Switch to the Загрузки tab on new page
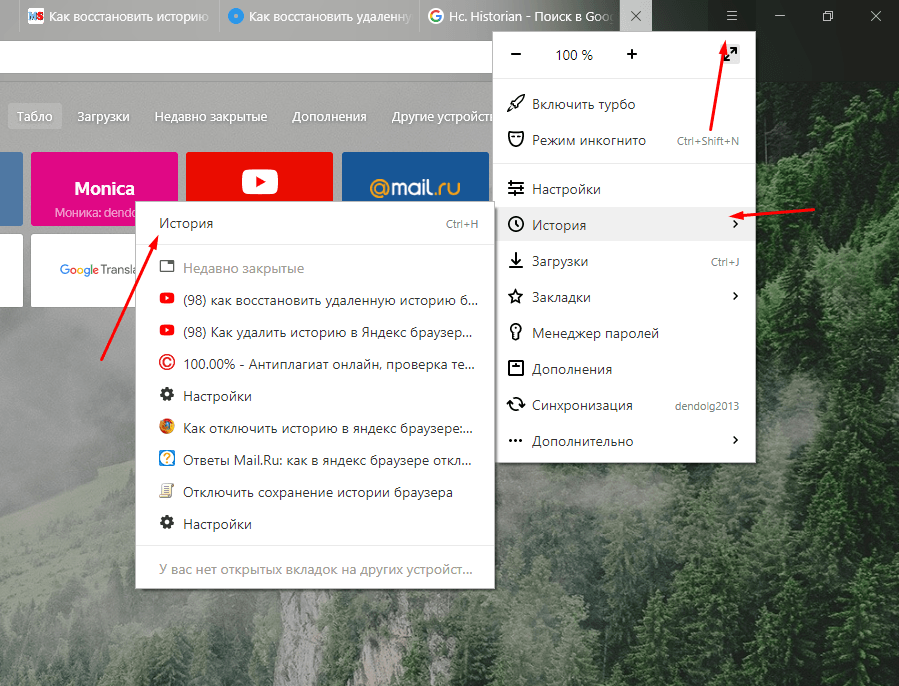Viewport: 899px width, 686px height. [x=103, y=116]
